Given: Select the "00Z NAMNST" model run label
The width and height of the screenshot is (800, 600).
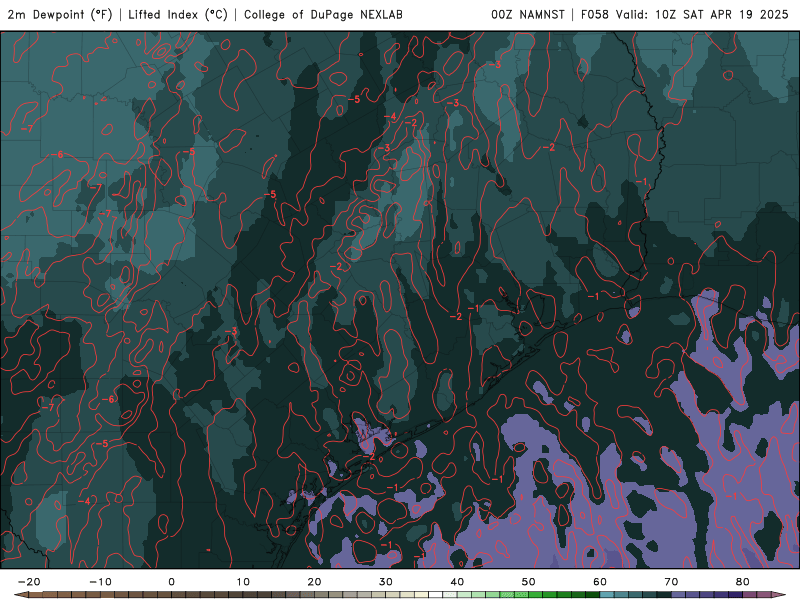Looking at the screenshot, I should (x=528, y=14).
